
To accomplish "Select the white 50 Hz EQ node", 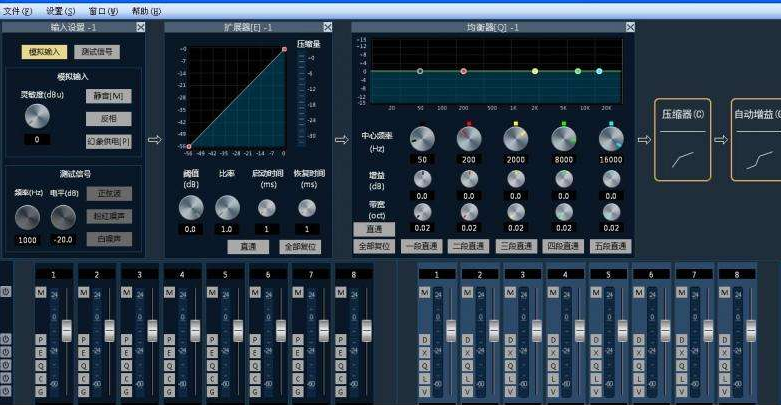I will tap(420, 71).
